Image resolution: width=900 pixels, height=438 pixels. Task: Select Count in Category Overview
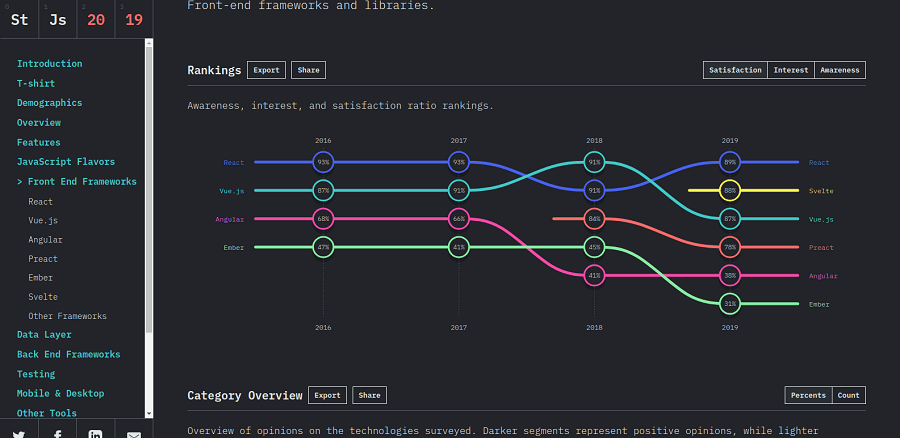848,395
